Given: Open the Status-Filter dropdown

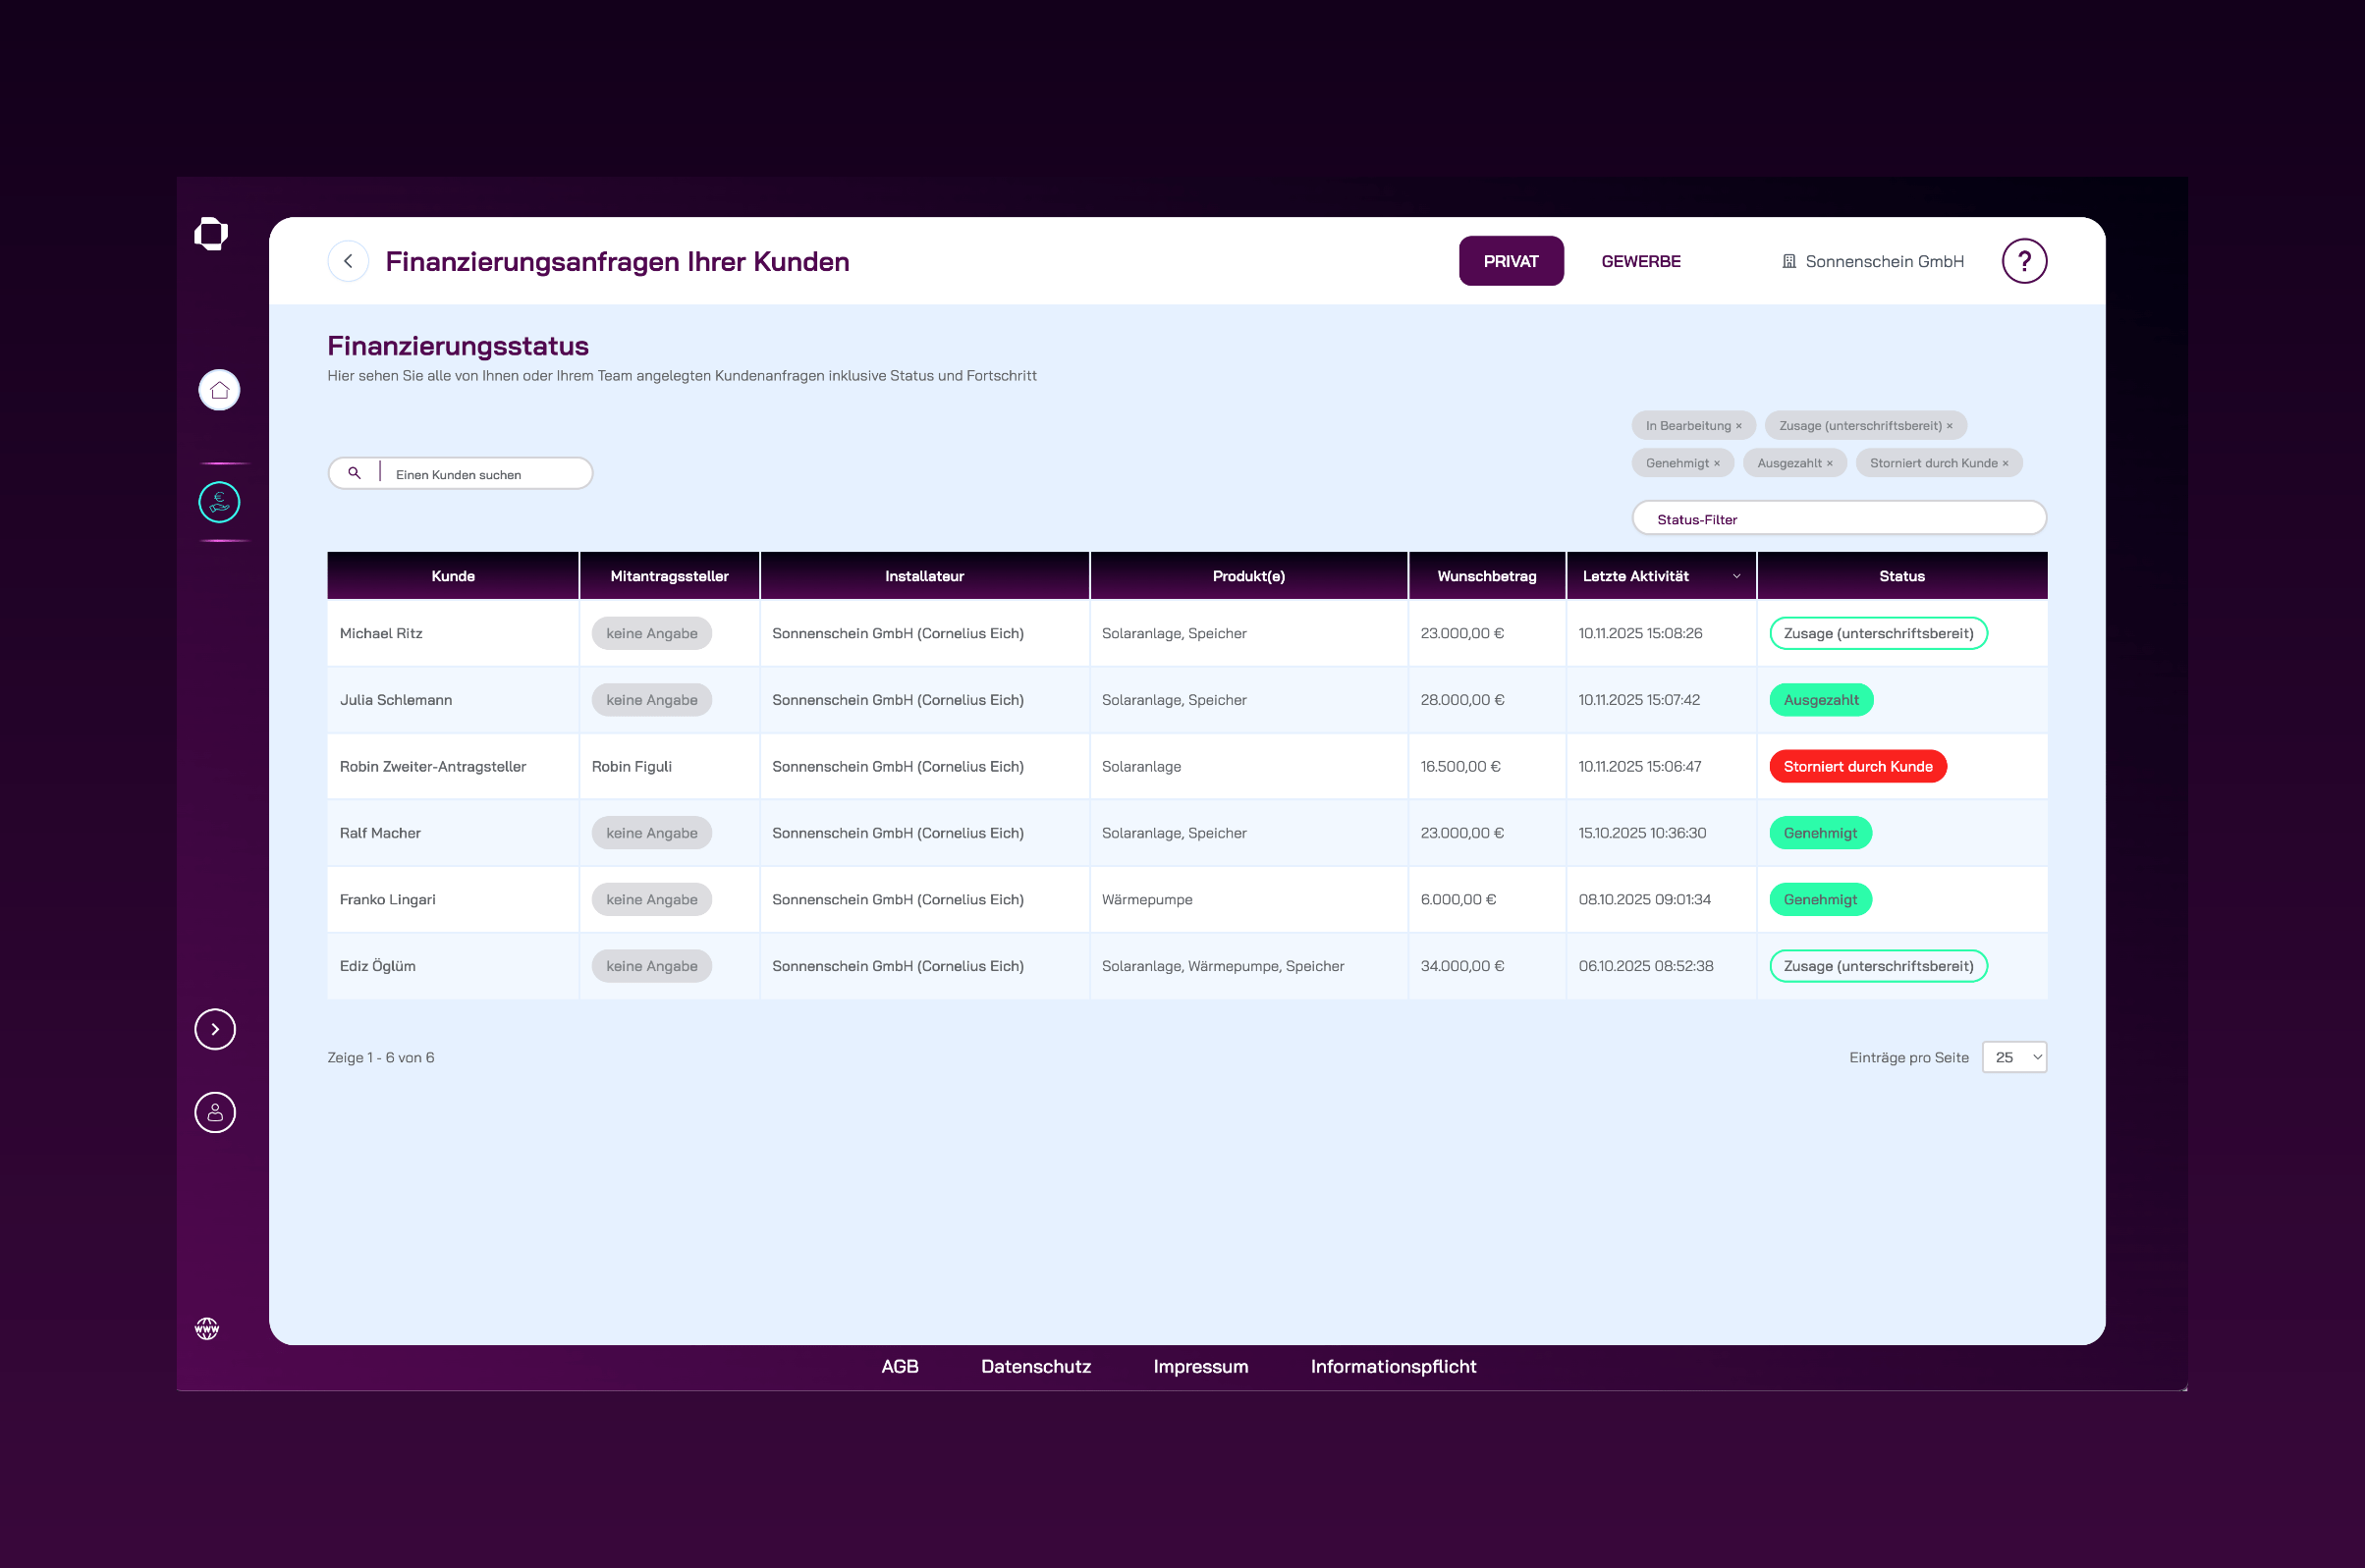Looking at the screenshot, I should pyautogui.click(x=1838, y=519).
